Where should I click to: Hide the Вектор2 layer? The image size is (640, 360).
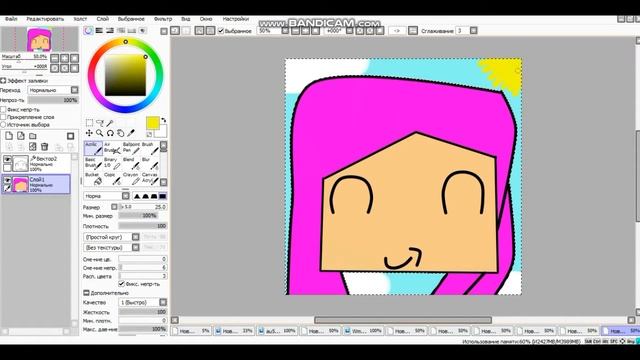[7, 159]
